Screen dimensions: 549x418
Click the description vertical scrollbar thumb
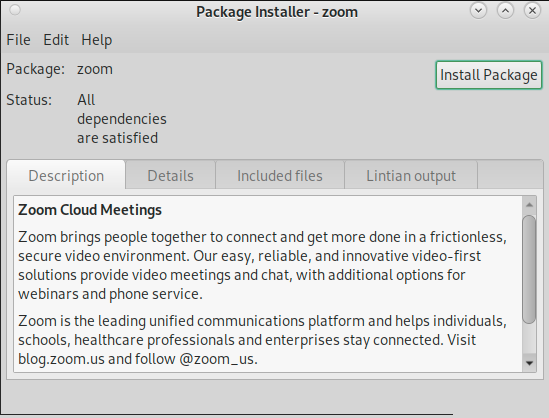click(x=529, y=269)
